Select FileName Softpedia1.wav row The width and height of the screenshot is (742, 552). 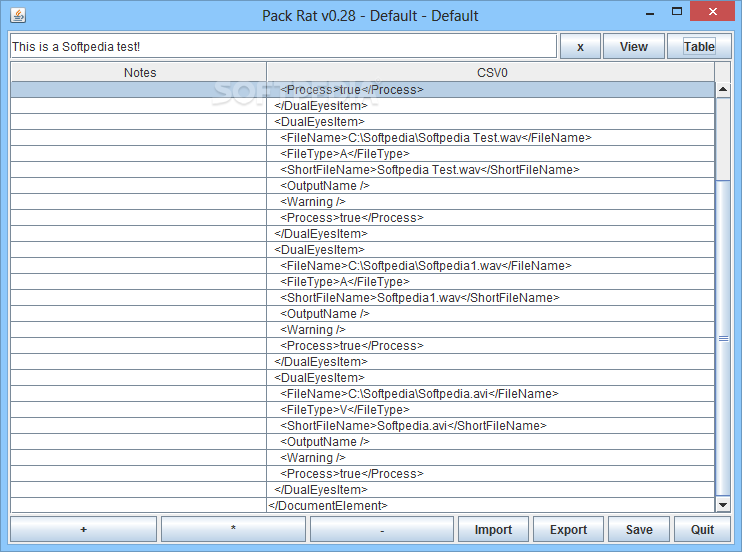tap(362, 266)
